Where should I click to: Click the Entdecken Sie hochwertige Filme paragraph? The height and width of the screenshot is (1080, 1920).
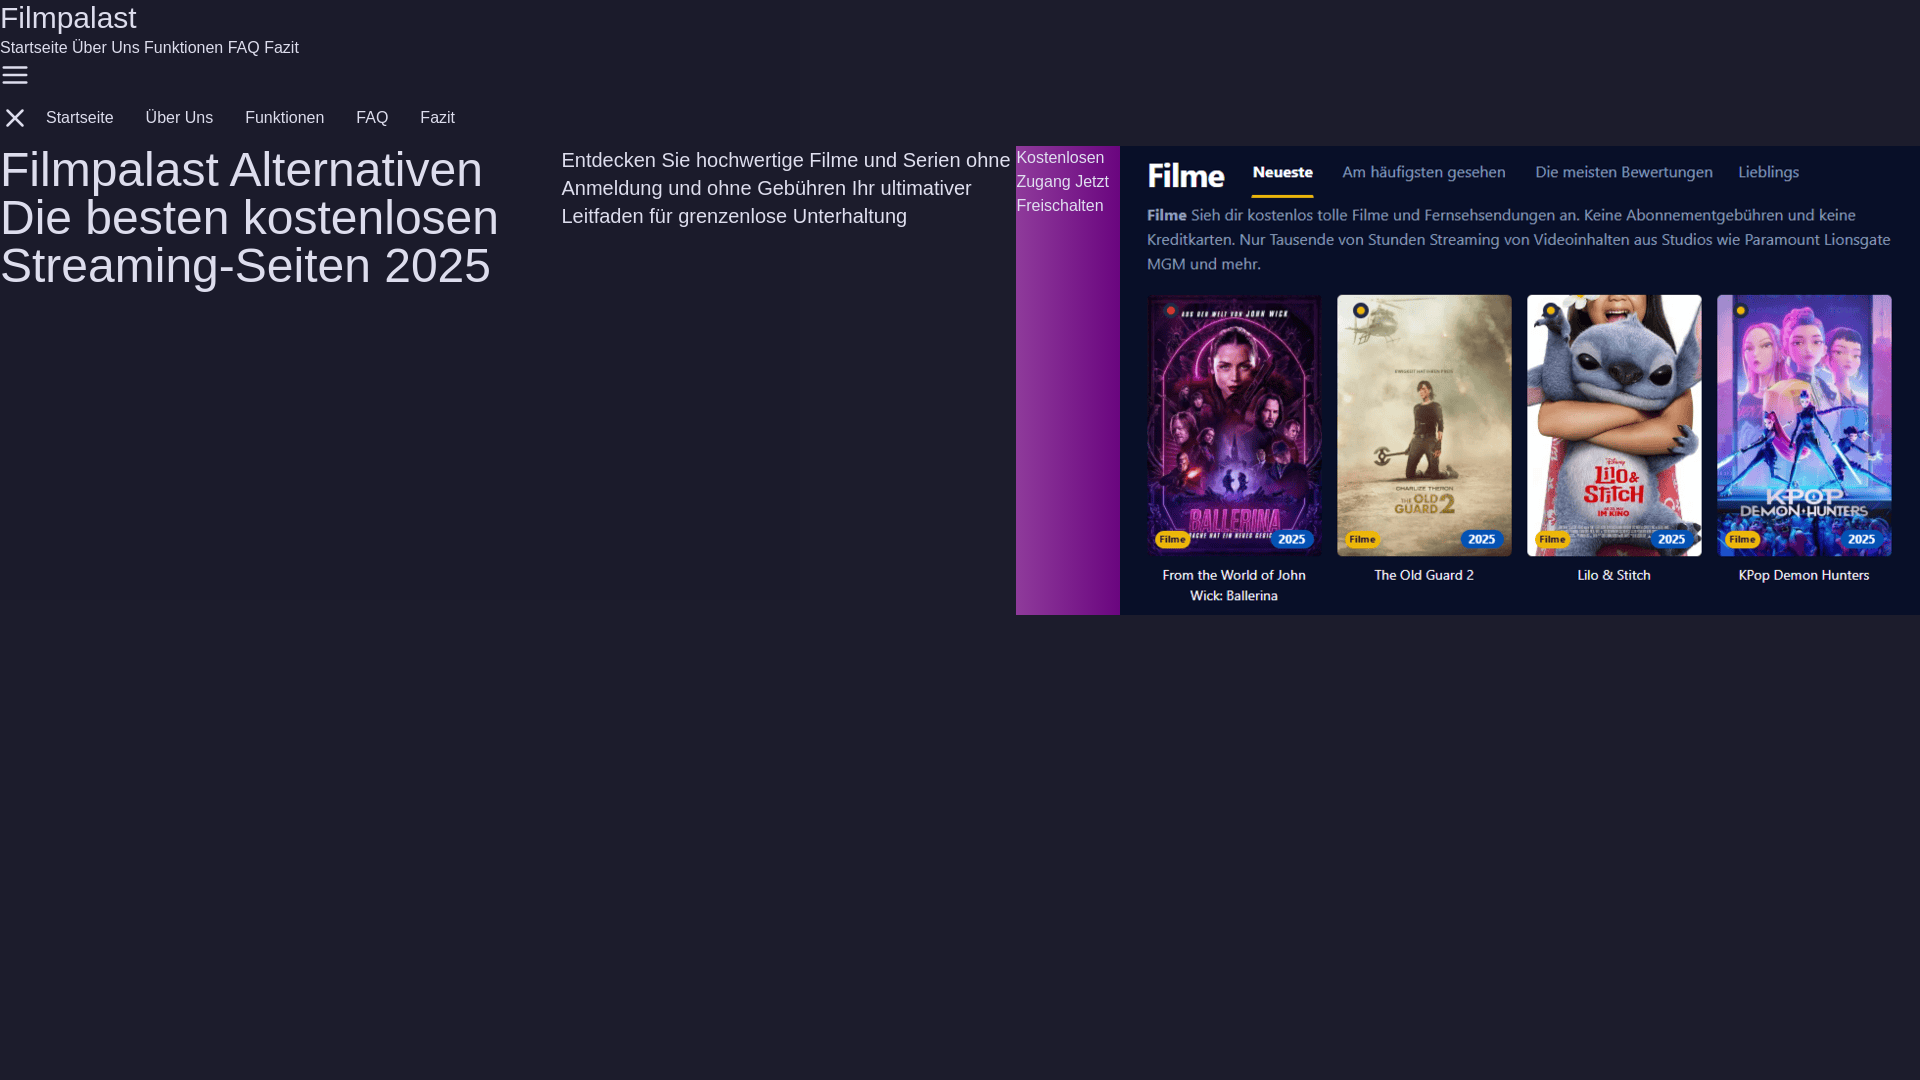click(786, 188)
